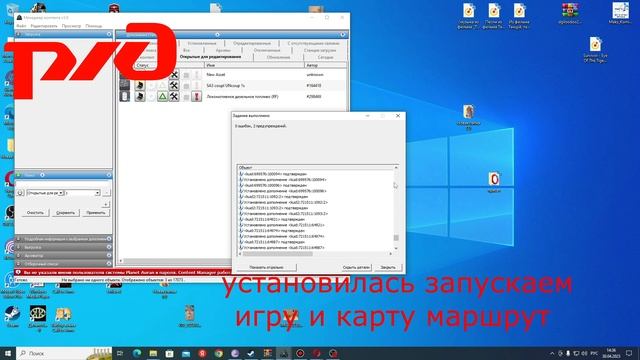
Task: Sort the list by the Автор column header
Action: [326, 65]
